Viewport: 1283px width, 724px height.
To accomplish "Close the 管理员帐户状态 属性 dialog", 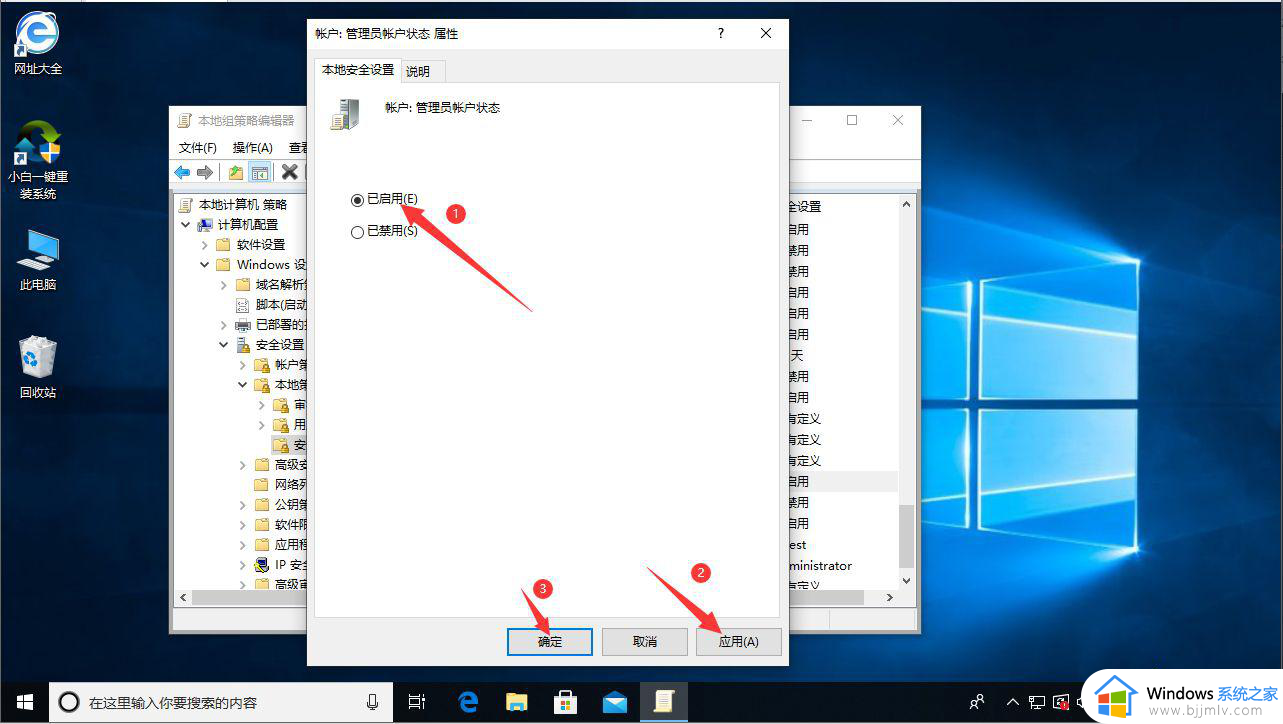I will (766, 33).
